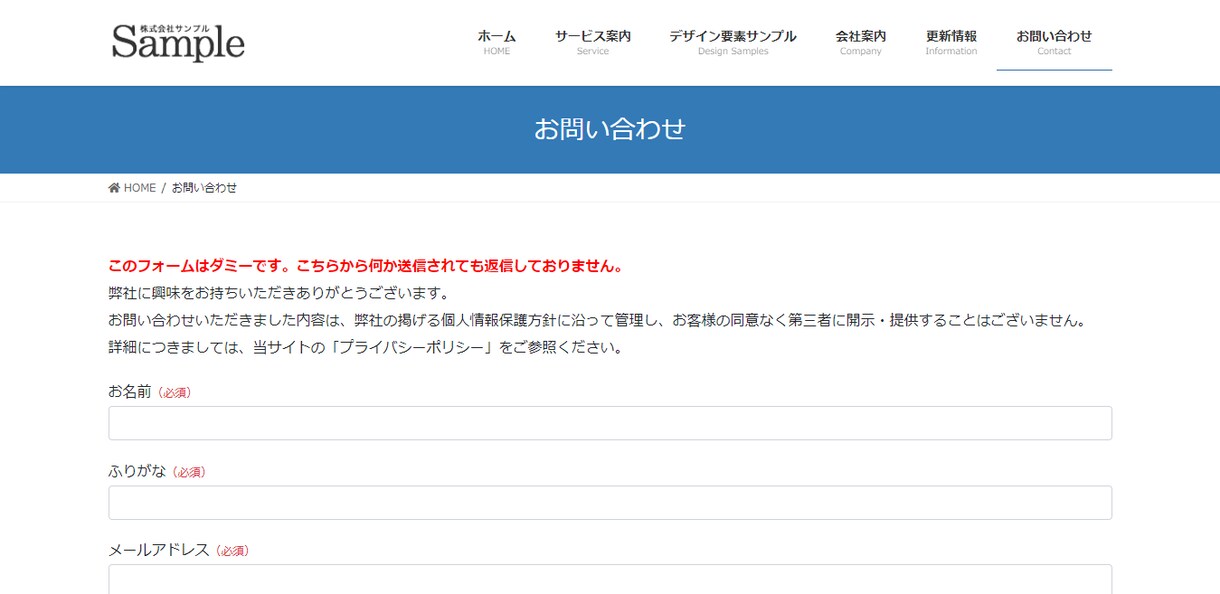Image resolution: width=1220 pixels, height=594 pixels.
Task: Click the HOME breadcrumb link
Action: (140, 188)
